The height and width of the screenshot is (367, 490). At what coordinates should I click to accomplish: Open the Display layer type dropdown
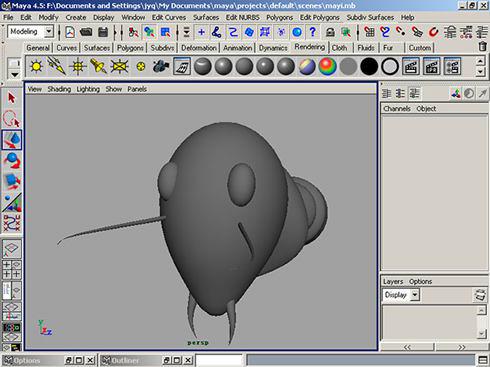[x=415, y=295]
